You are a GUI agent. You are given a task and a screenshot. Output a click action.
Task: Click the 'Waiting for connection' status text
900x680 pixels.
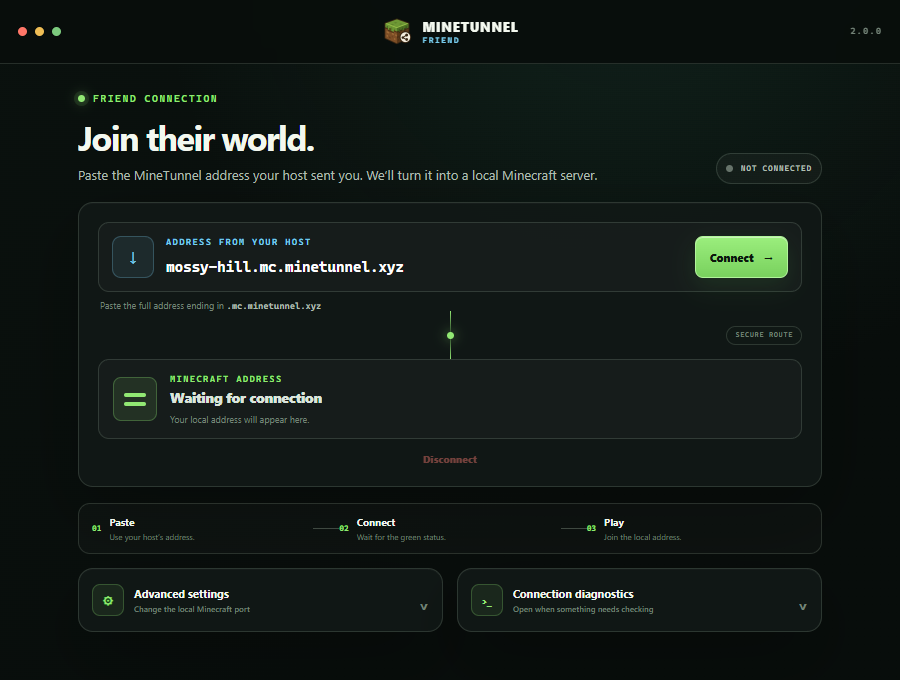(x=246, y=398)
